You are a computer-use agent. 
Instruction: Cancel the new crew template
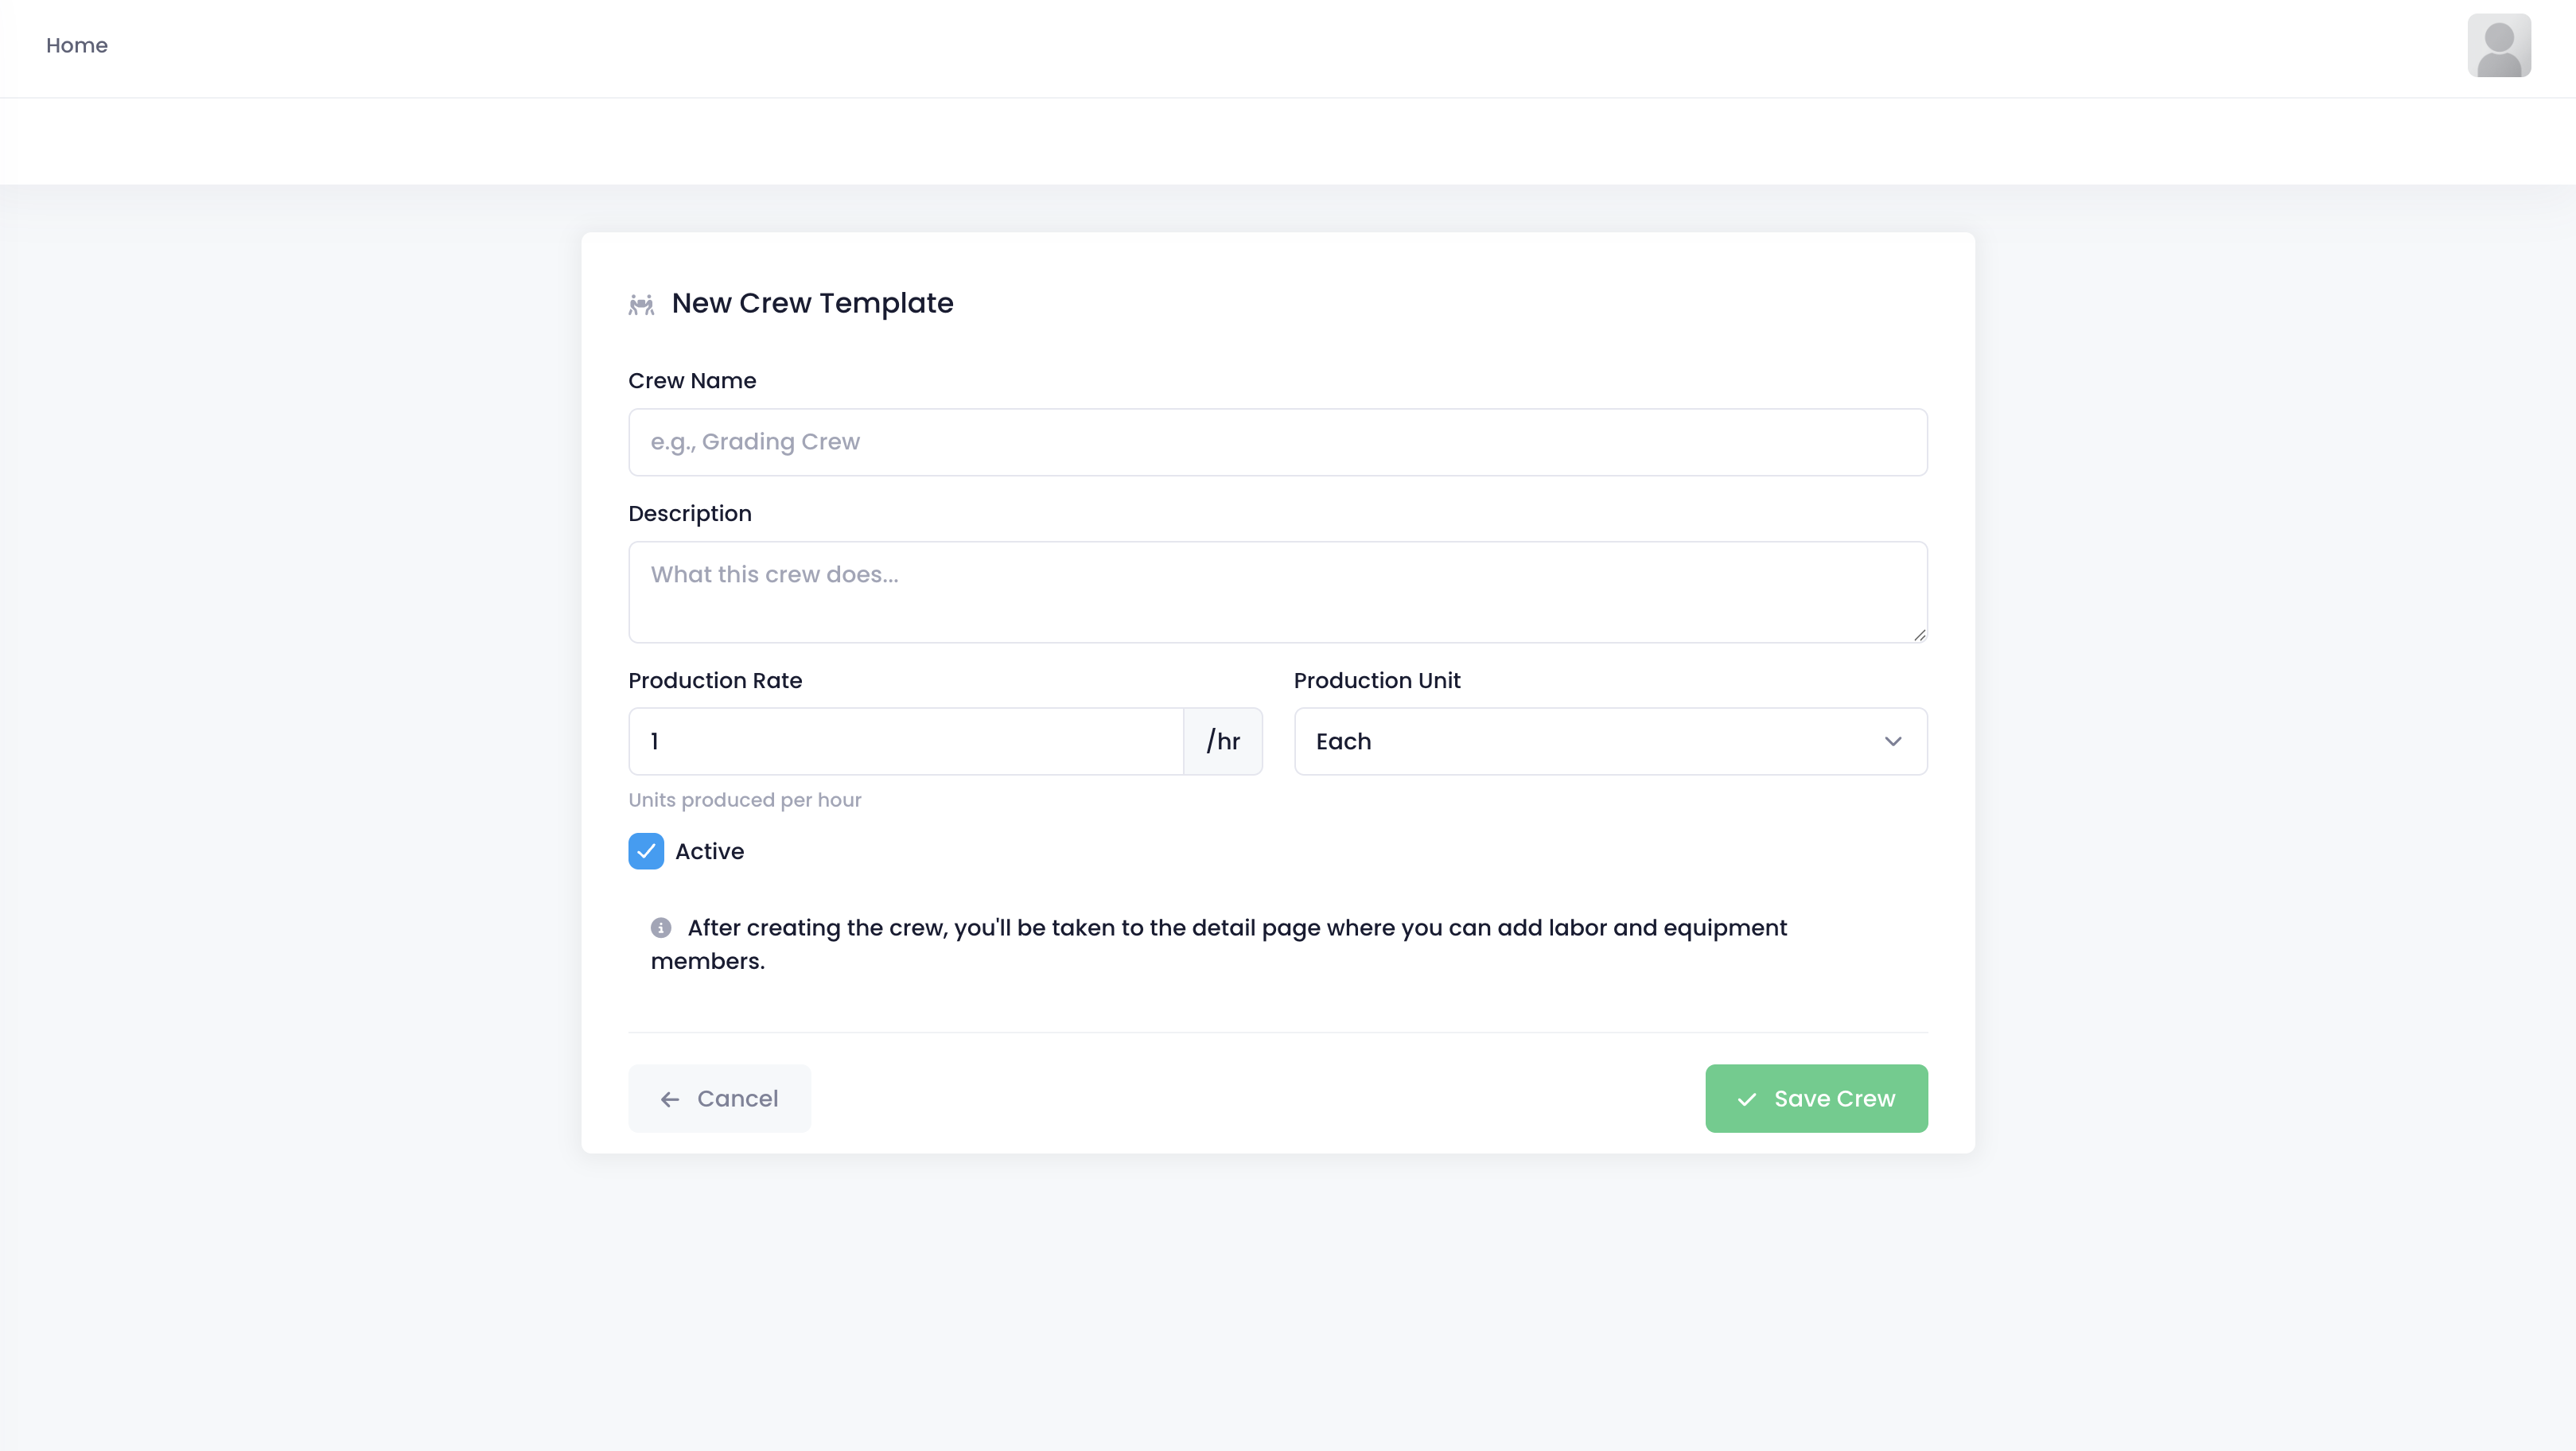tap(719, 1098)
